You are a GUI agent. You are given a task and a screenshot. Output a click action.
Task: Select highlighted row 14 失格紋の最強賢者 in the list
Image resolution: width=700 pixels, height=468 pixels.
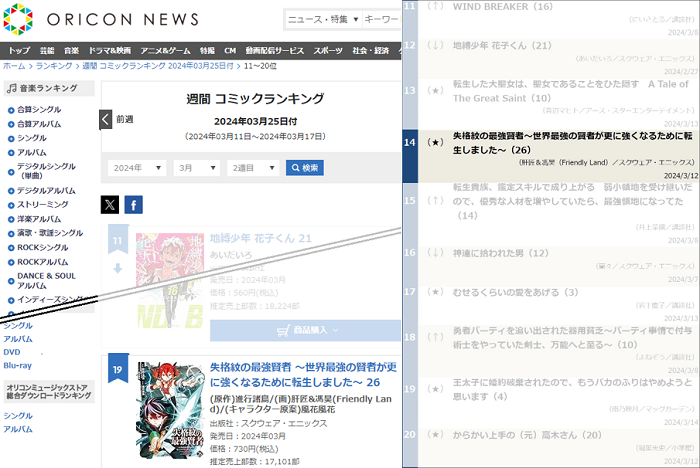point(551,156)
